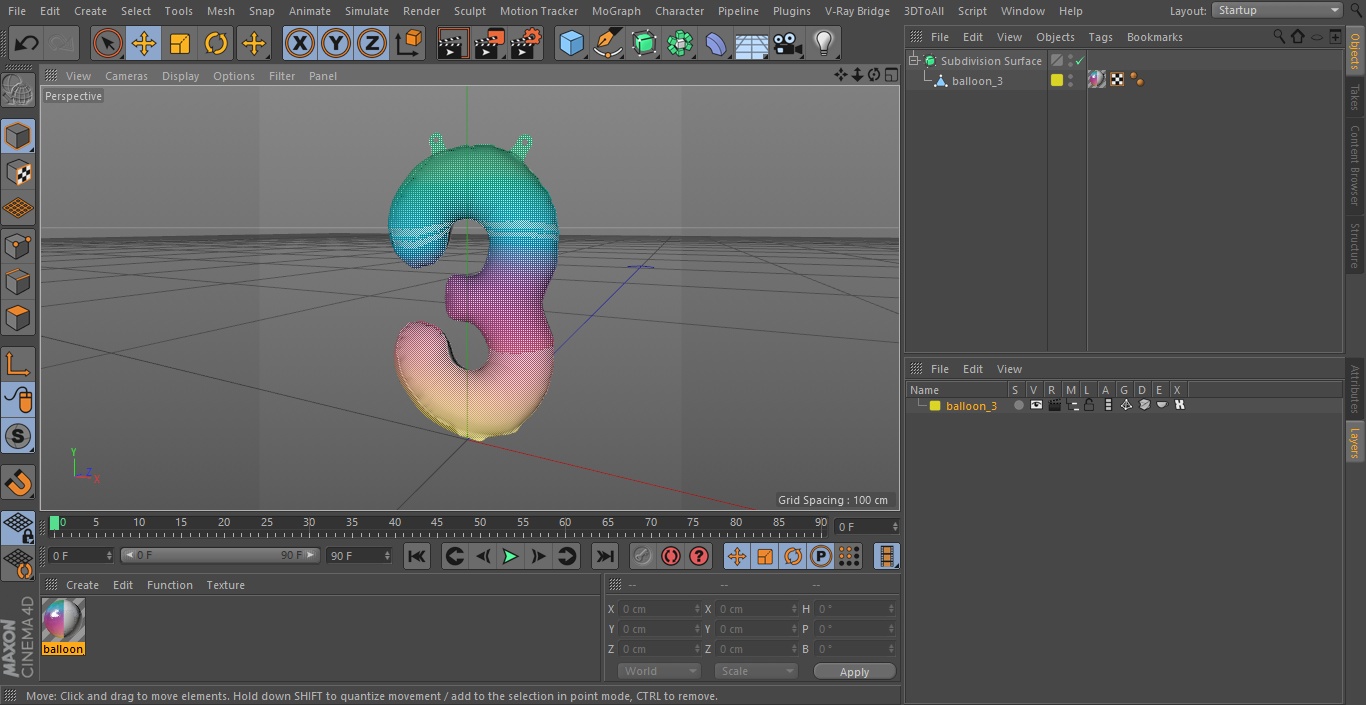This screenshot has width=1366, height=705.
Task: Open the World coordinate dropdown
Action: pos(658,671)
